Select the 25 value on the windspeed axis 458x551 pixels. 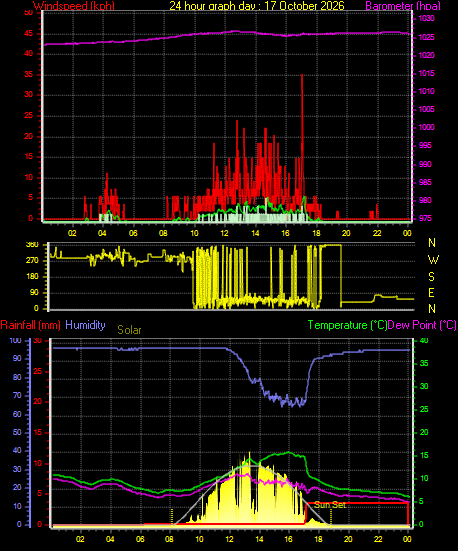pos(28,116)
